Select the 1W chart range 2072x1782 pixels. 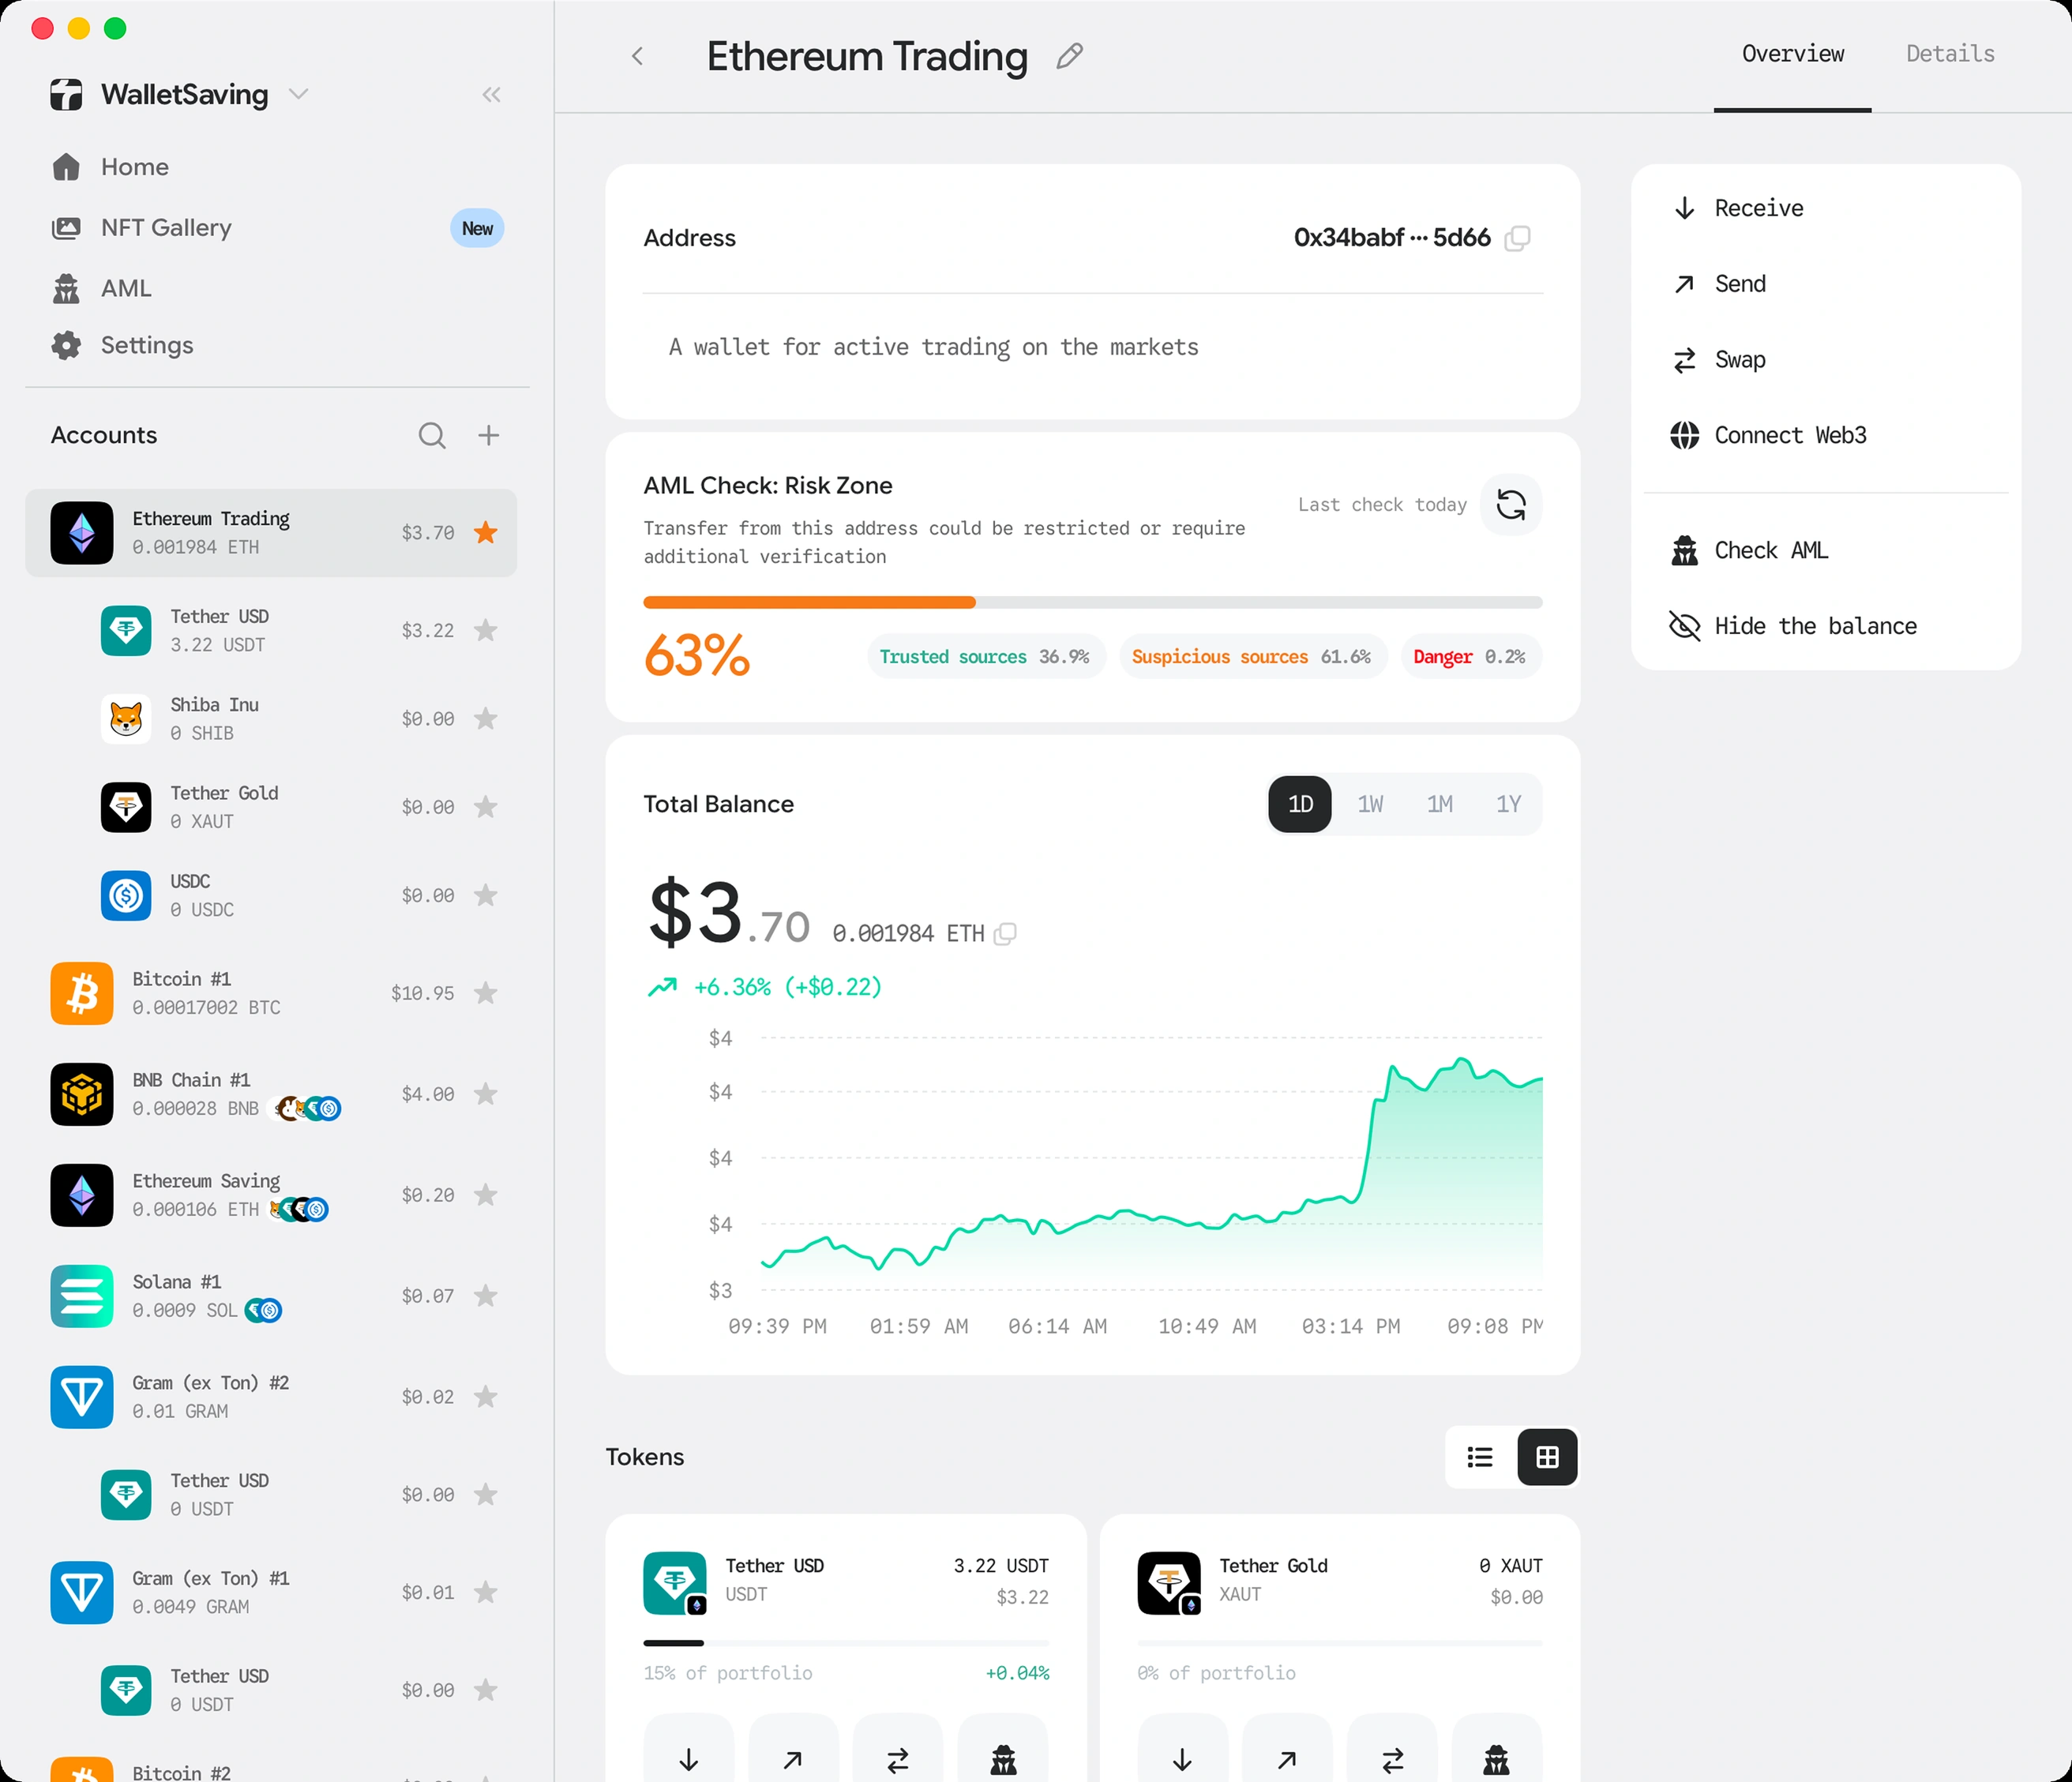(1370, 804)
